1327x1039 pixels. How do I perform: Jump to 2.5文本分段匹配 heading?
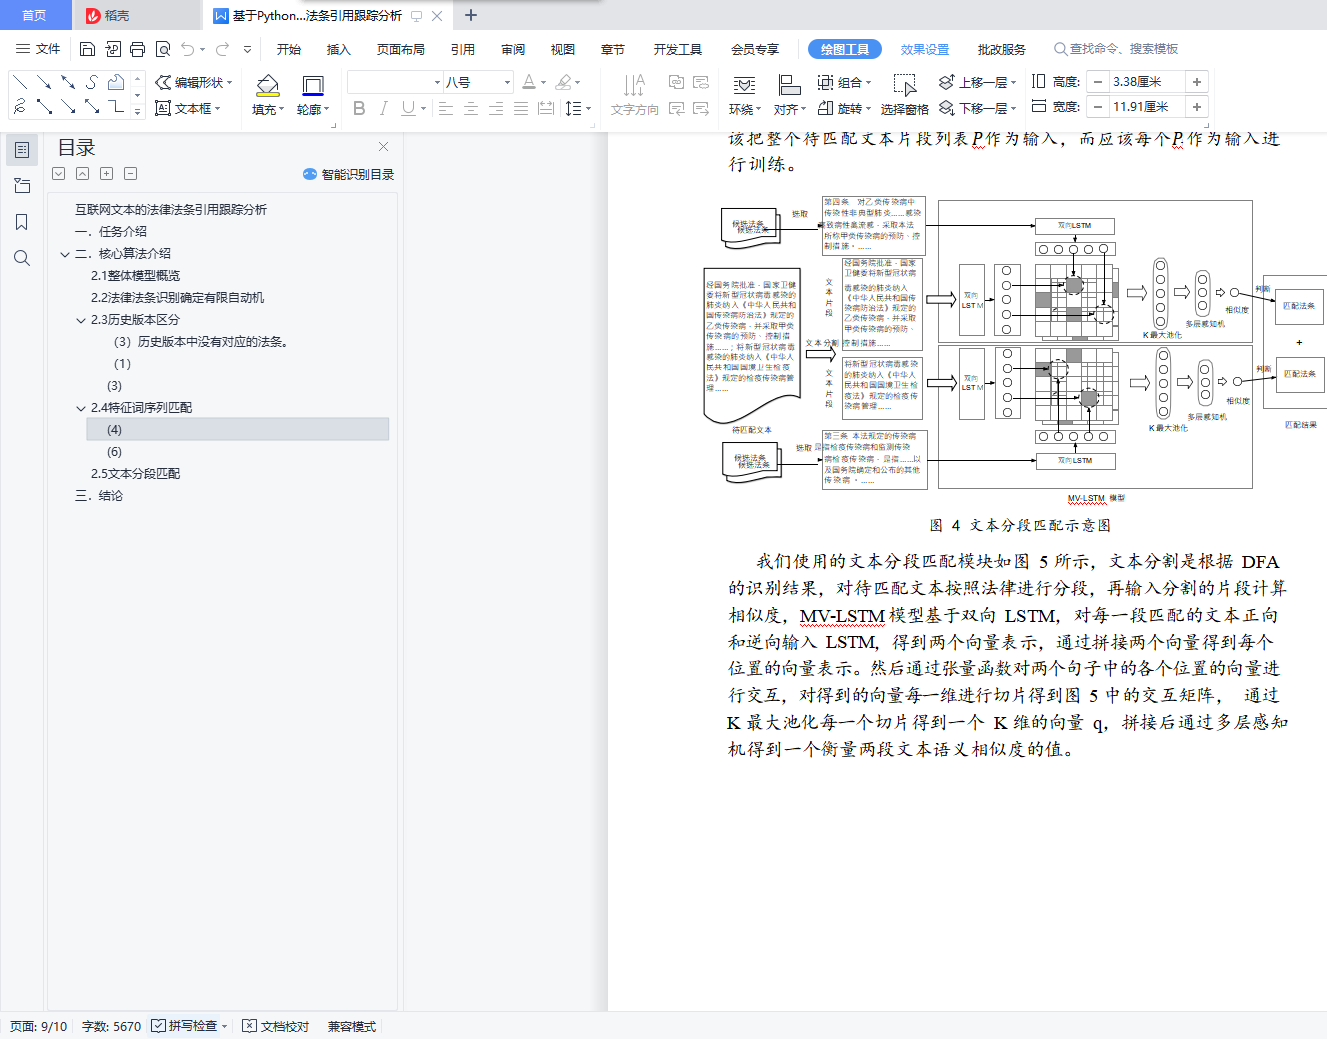[135, 474]
